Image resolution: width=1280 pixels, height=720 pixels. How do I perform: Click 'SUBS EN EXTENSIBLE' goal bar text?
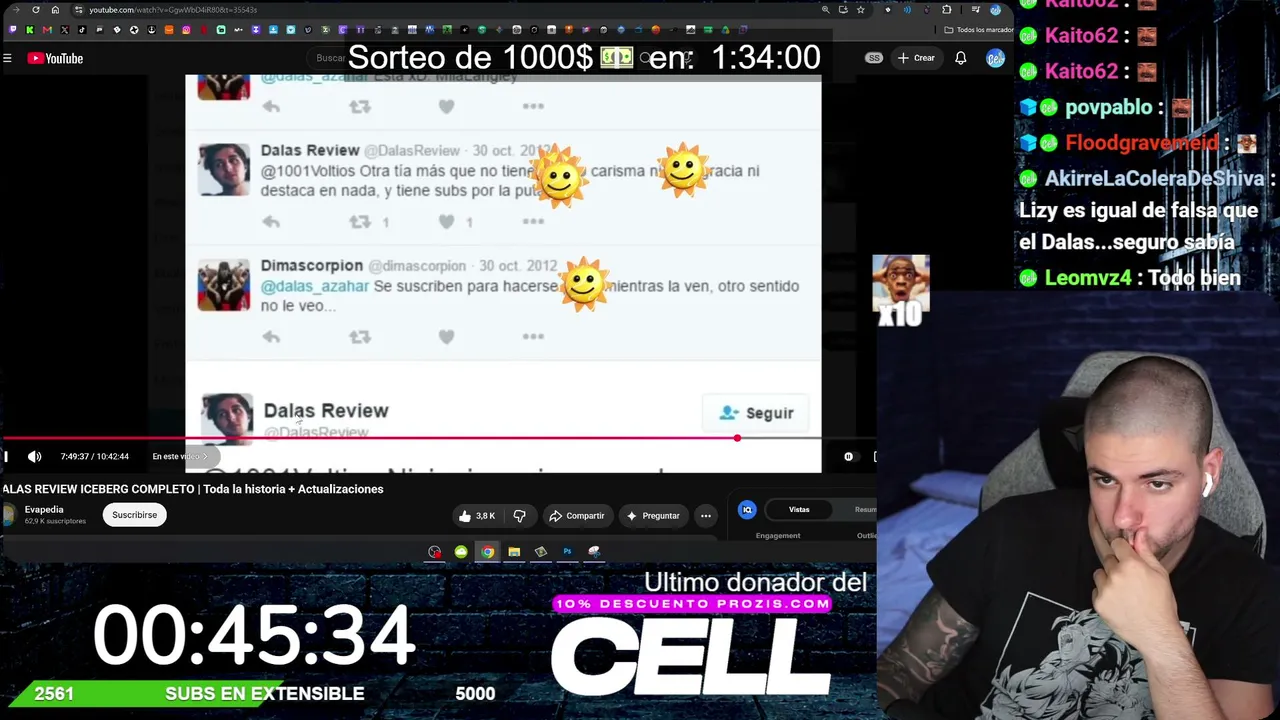click(265, 694)
